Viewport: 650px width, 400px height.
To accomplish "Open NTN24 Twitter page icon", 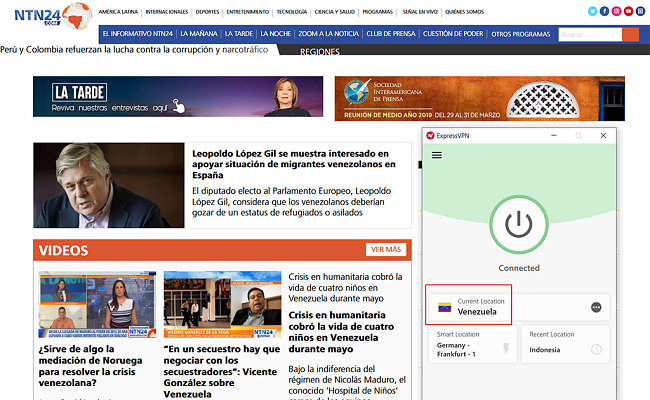I will [592, 11].
